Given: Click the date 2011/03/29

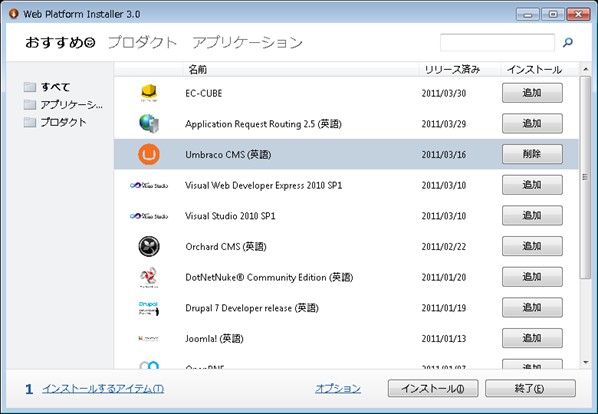Looking at the screenshot, I should (444, 124).
